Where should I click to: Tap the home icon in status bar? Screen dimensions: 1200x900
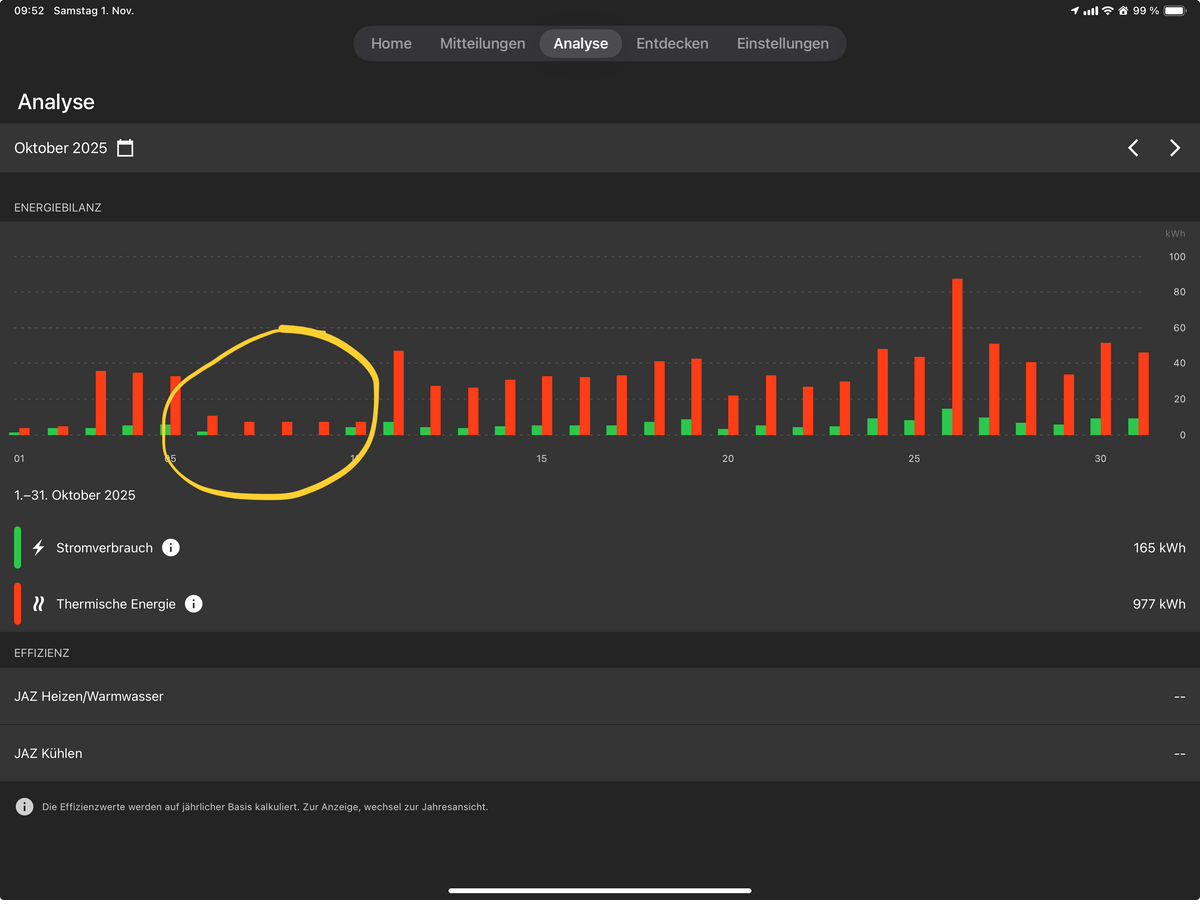pyautogui.click(x=1123, y=10)
